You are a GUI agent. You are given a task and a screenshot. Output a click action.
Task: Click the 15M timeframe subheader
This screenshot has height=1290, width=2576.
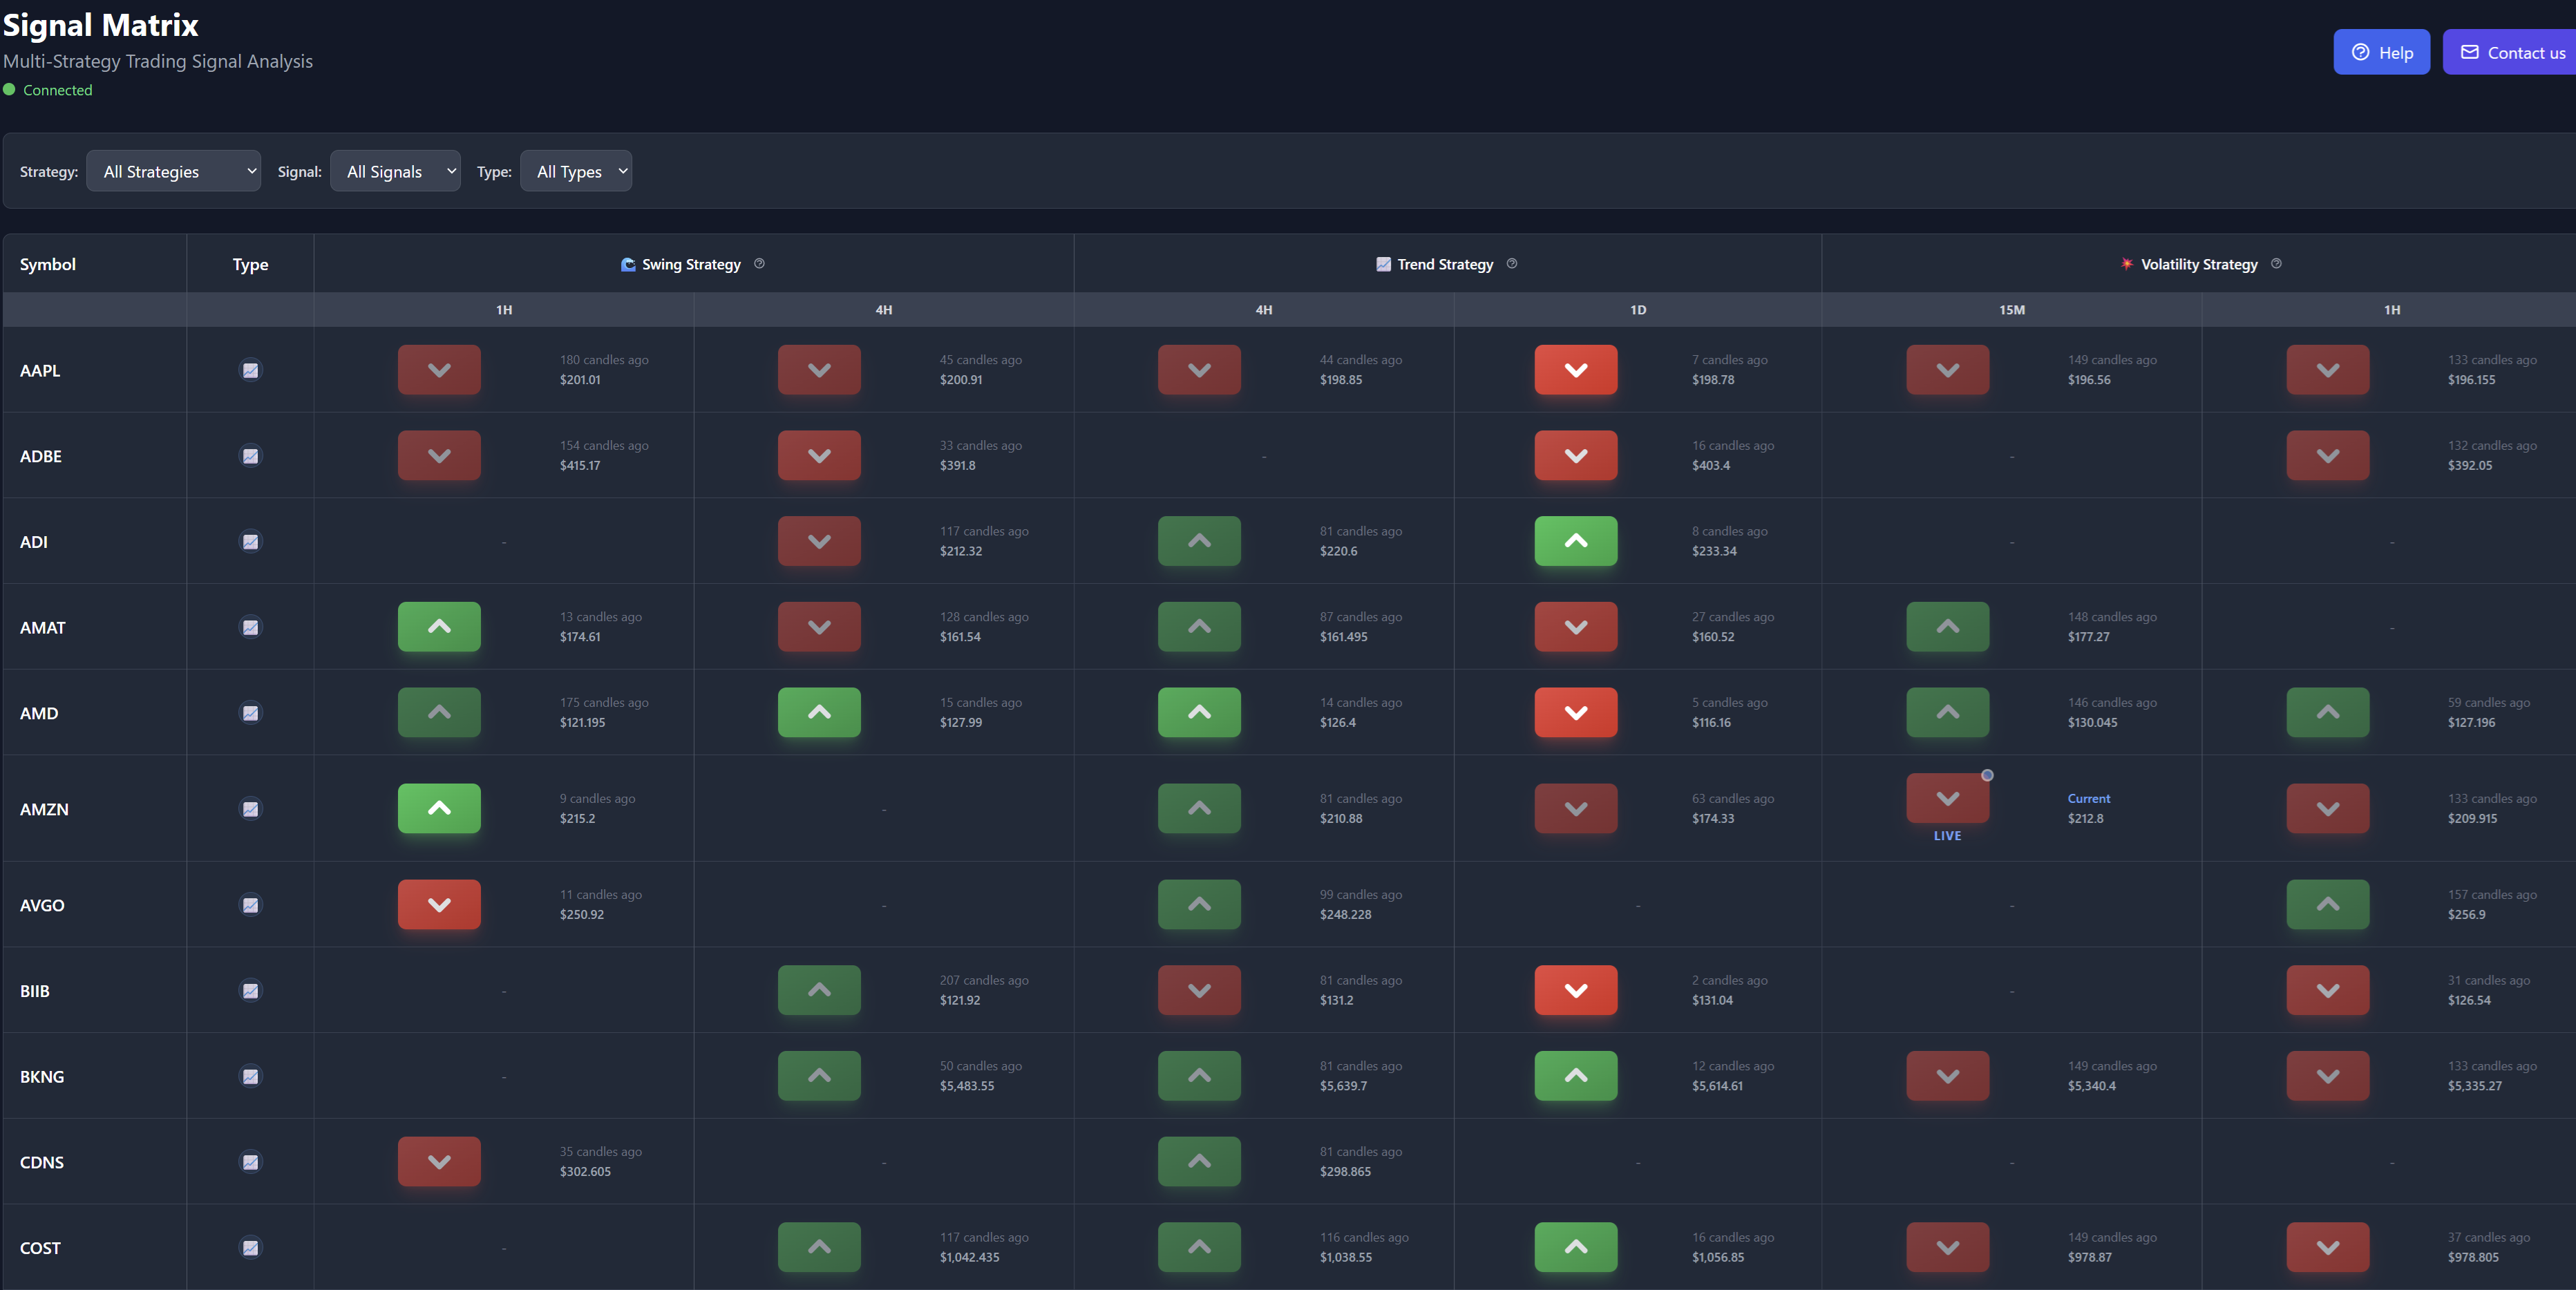click(x=2012, y=310)
